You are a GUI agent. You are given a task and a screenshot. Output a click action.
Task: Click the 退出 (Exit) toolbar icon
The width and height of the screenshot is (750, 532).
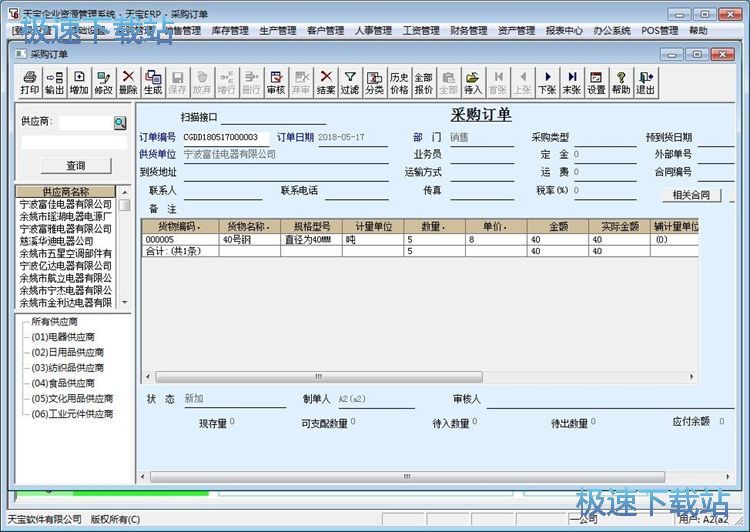pos(646,82)
